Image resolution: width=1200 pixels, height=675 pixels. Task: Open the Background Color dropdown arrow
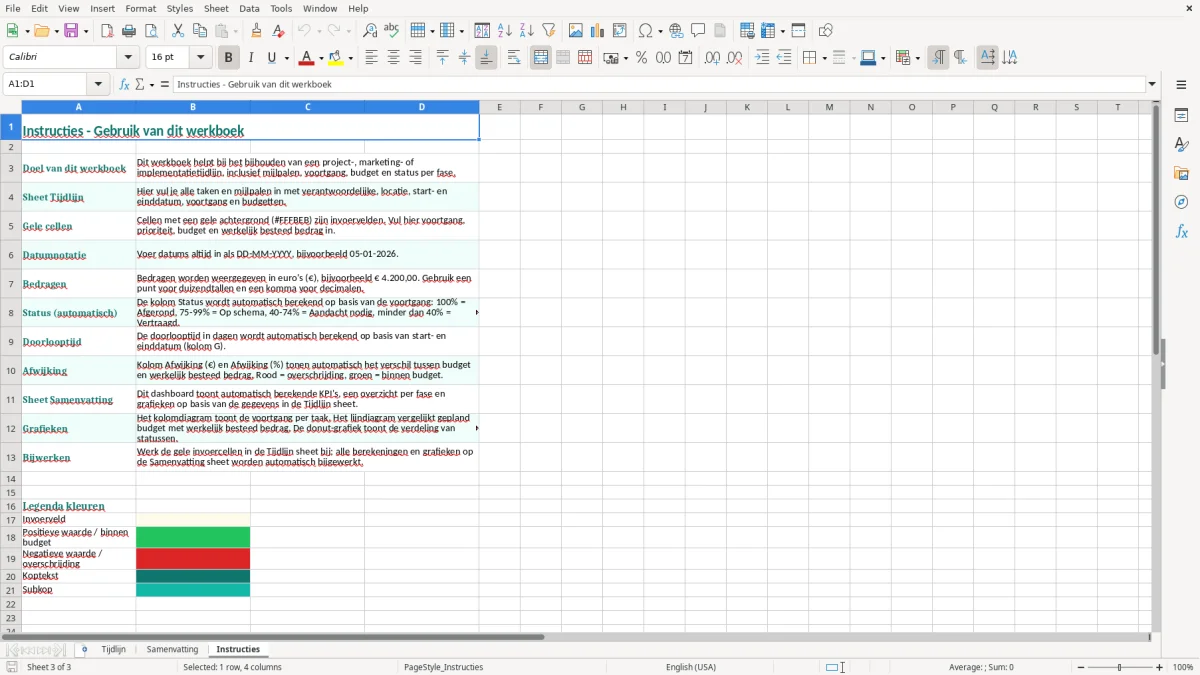(x=351, y=58)
